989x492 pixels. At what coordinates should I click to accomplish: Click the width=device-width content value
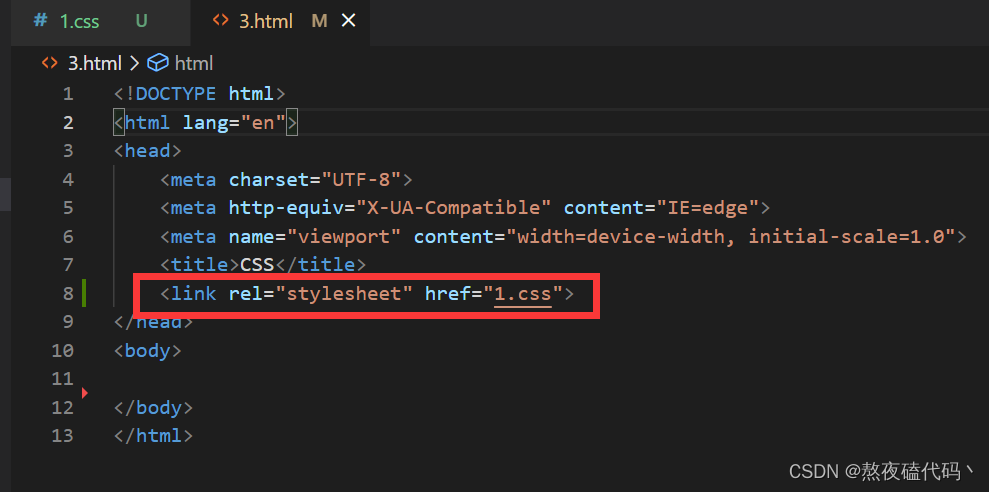[x=734, y=237]
